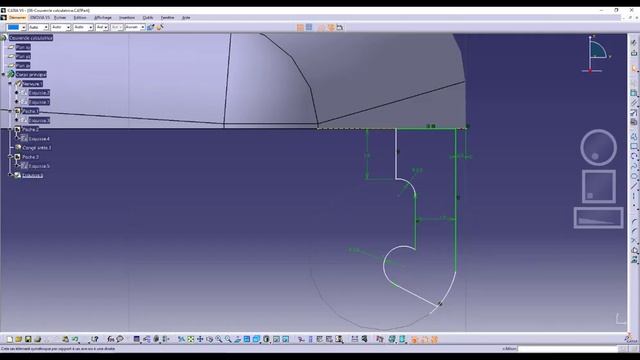The height and width of the screenshot is (360, 640).
Task: Click the Fly mode icon
Action: (181, 339)
